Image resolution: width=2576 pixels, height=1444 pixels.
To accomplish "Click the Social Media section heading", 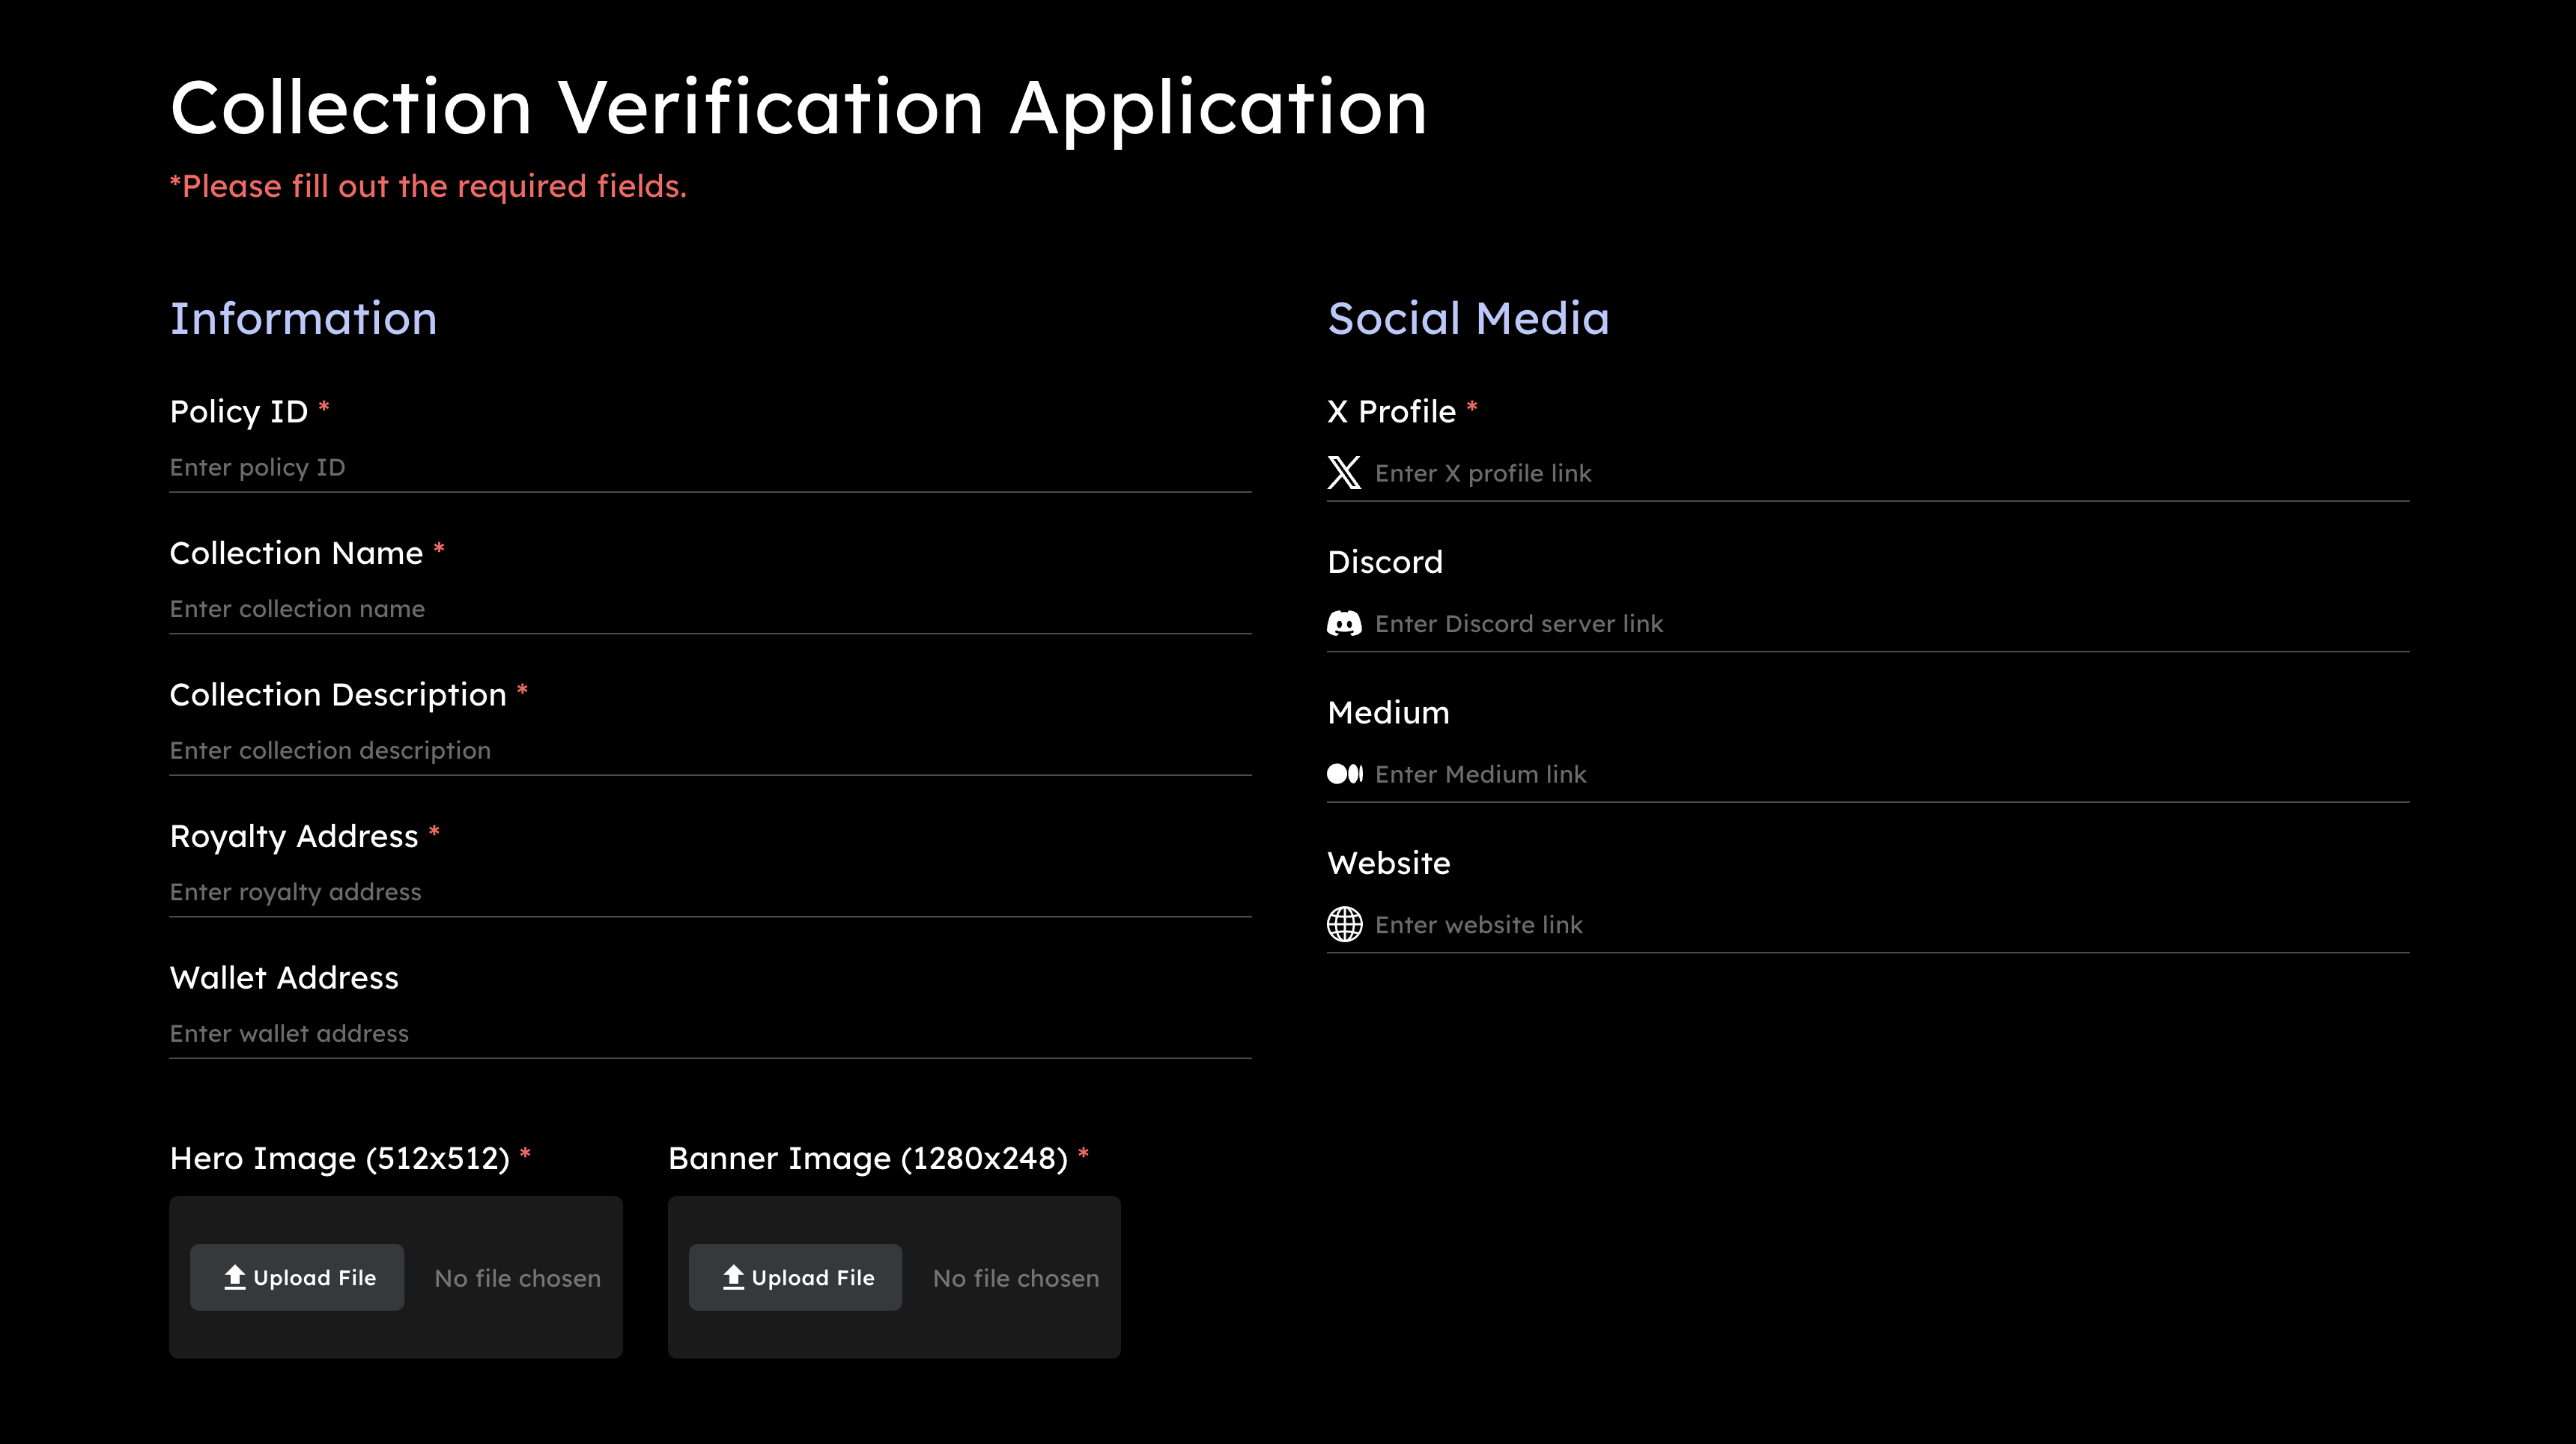I will tap(1468, 319).
